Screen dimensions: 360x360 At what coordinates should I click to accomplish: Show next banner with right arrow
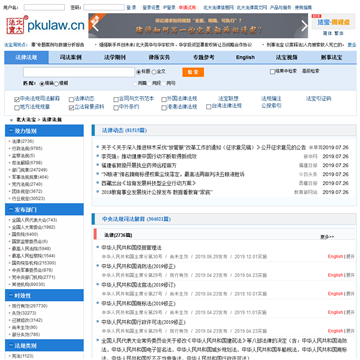304,26
